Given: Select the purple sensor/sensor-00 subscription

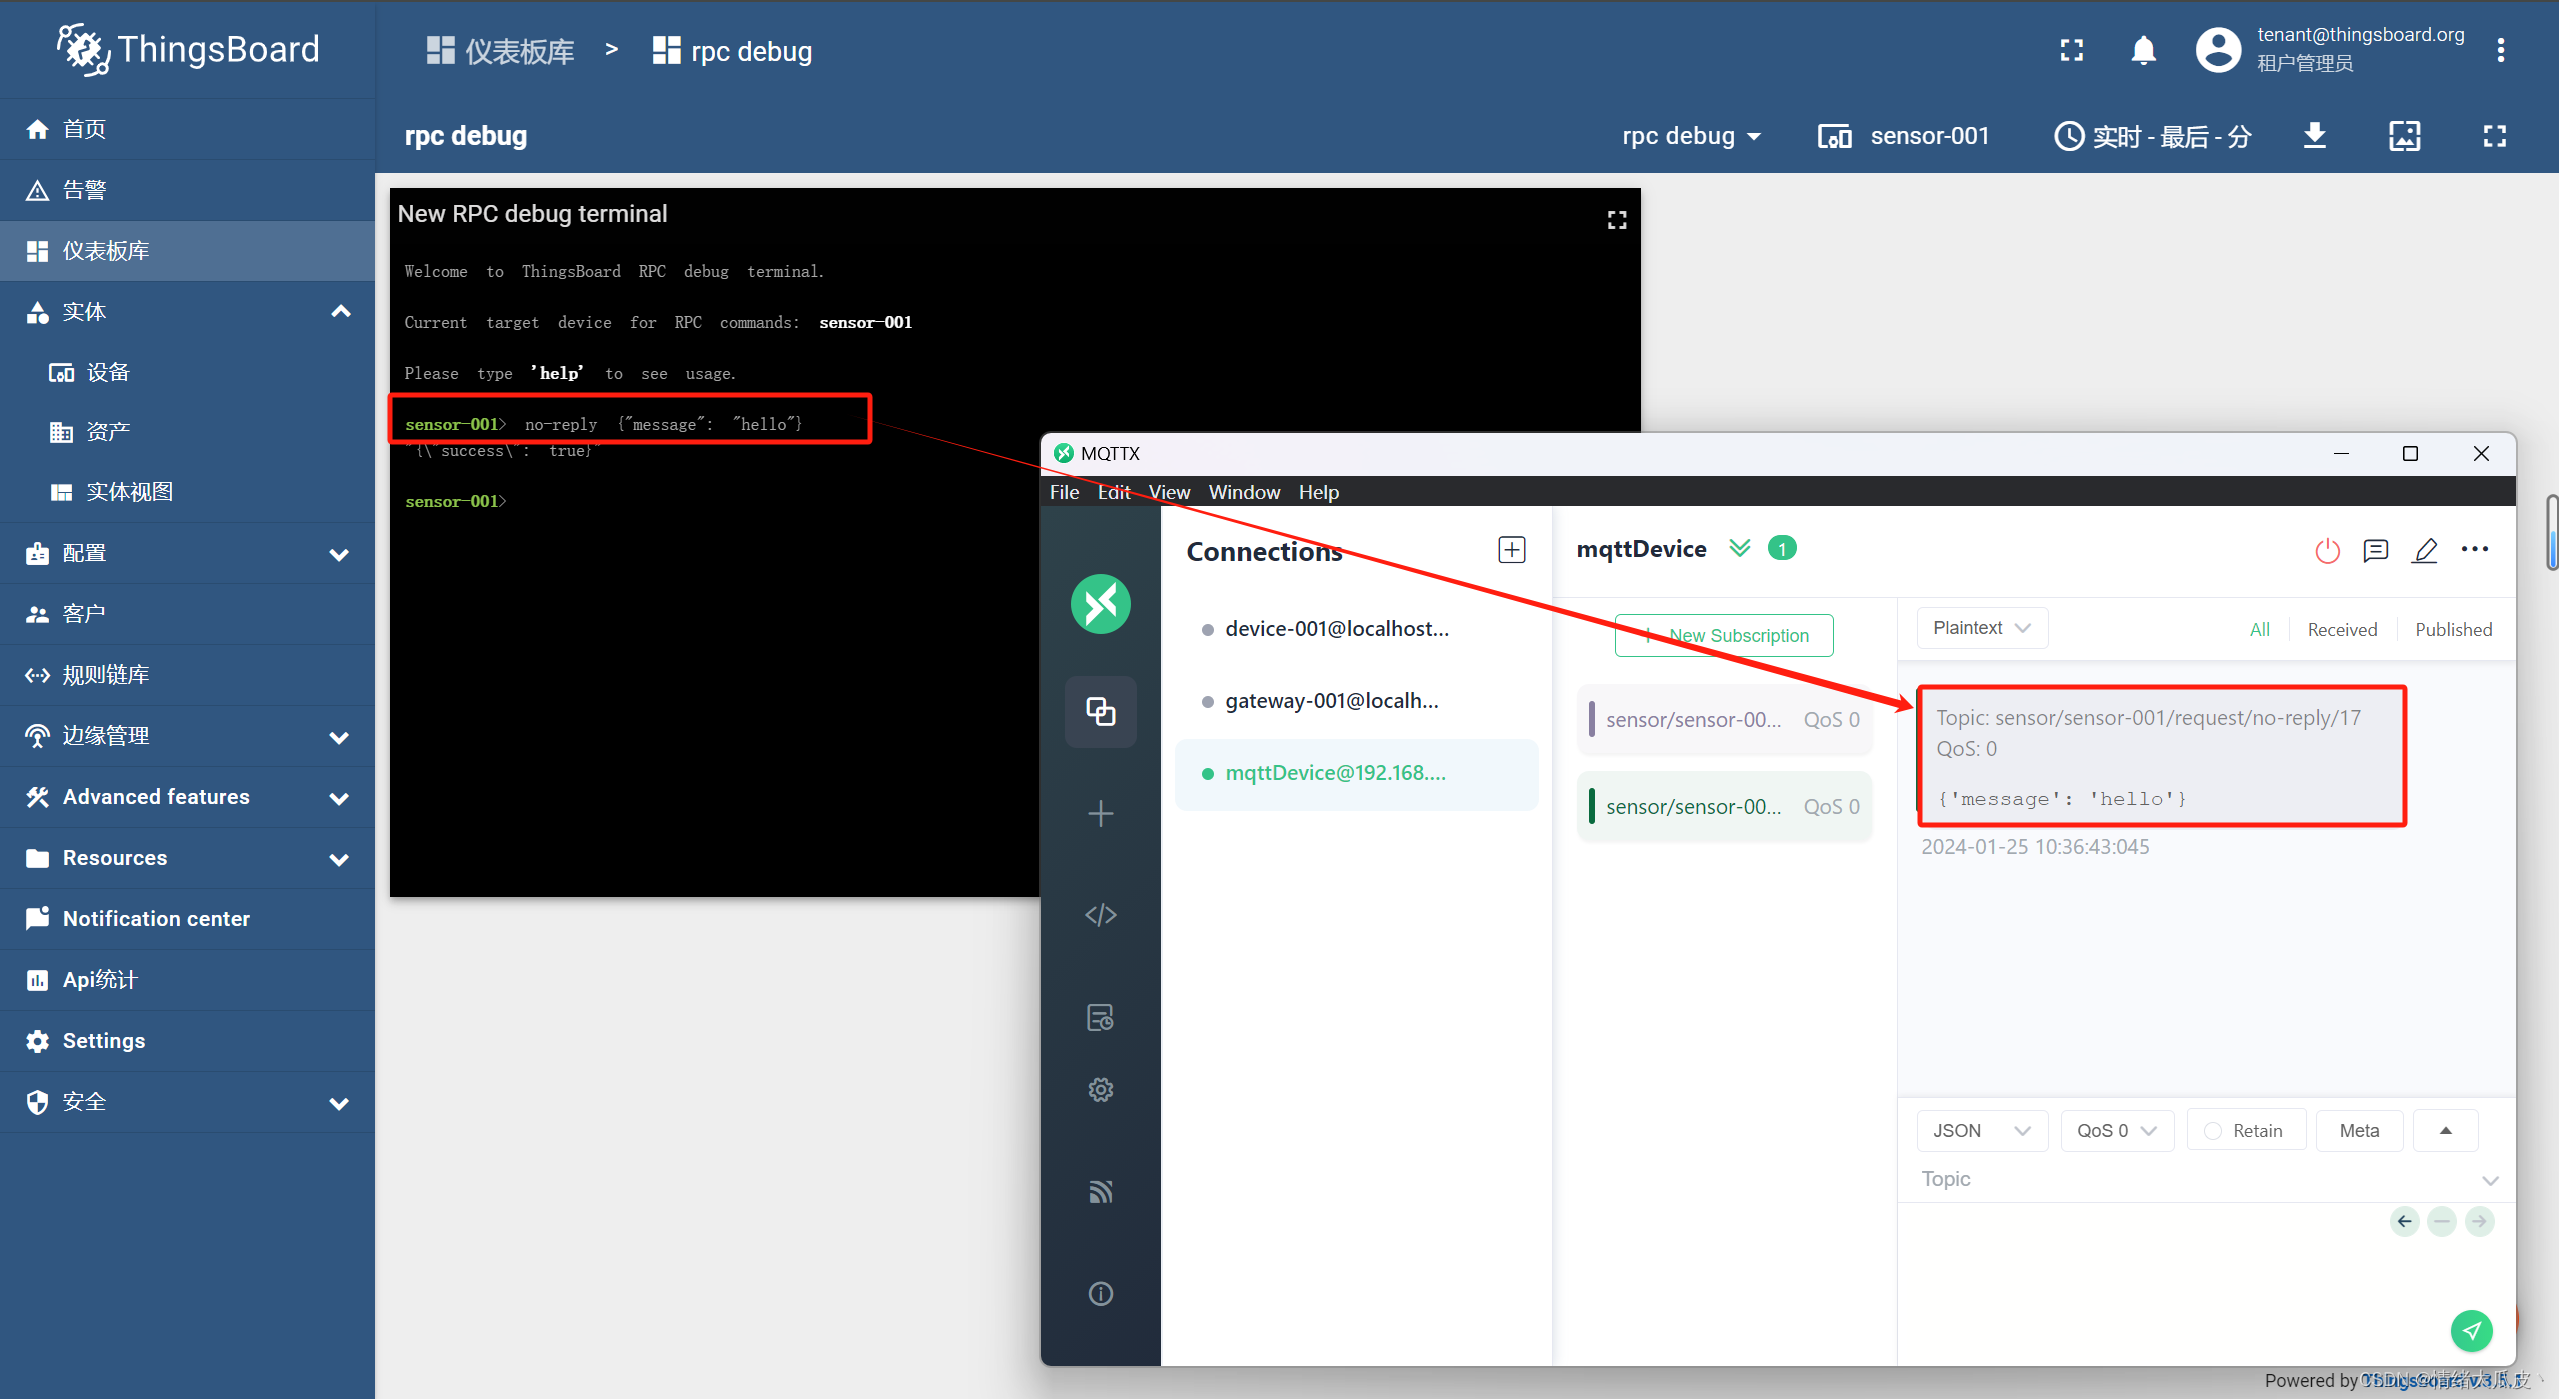Looking at the screenshot, I should point(1724,719).
